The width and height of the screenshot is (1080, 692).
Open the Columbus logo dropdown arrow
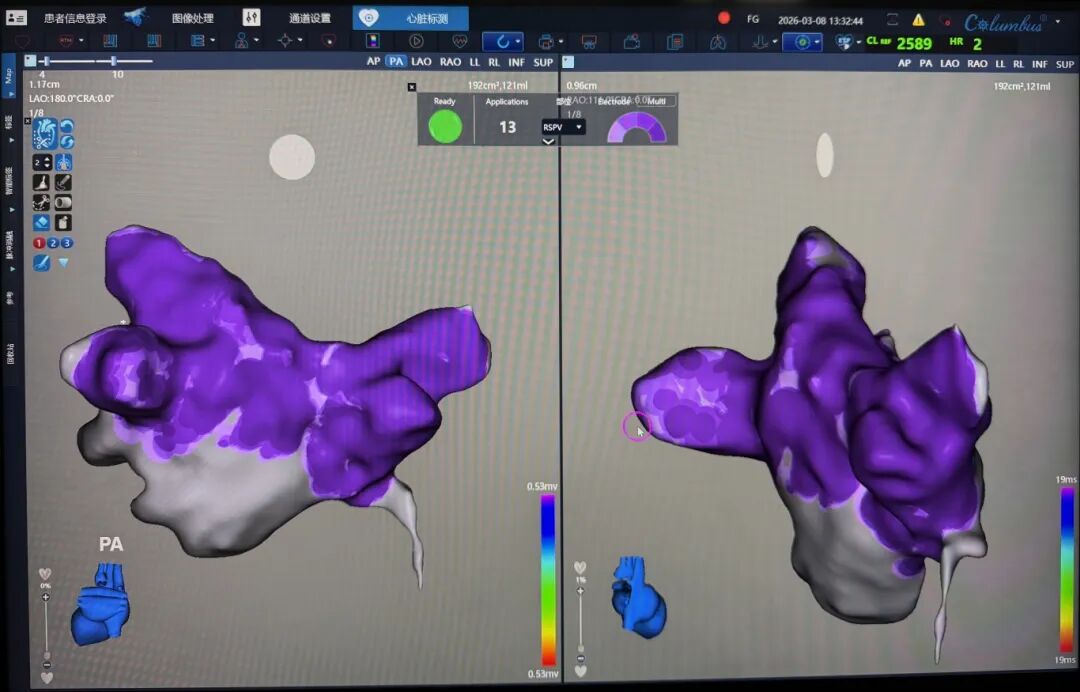click(1058, 21)
